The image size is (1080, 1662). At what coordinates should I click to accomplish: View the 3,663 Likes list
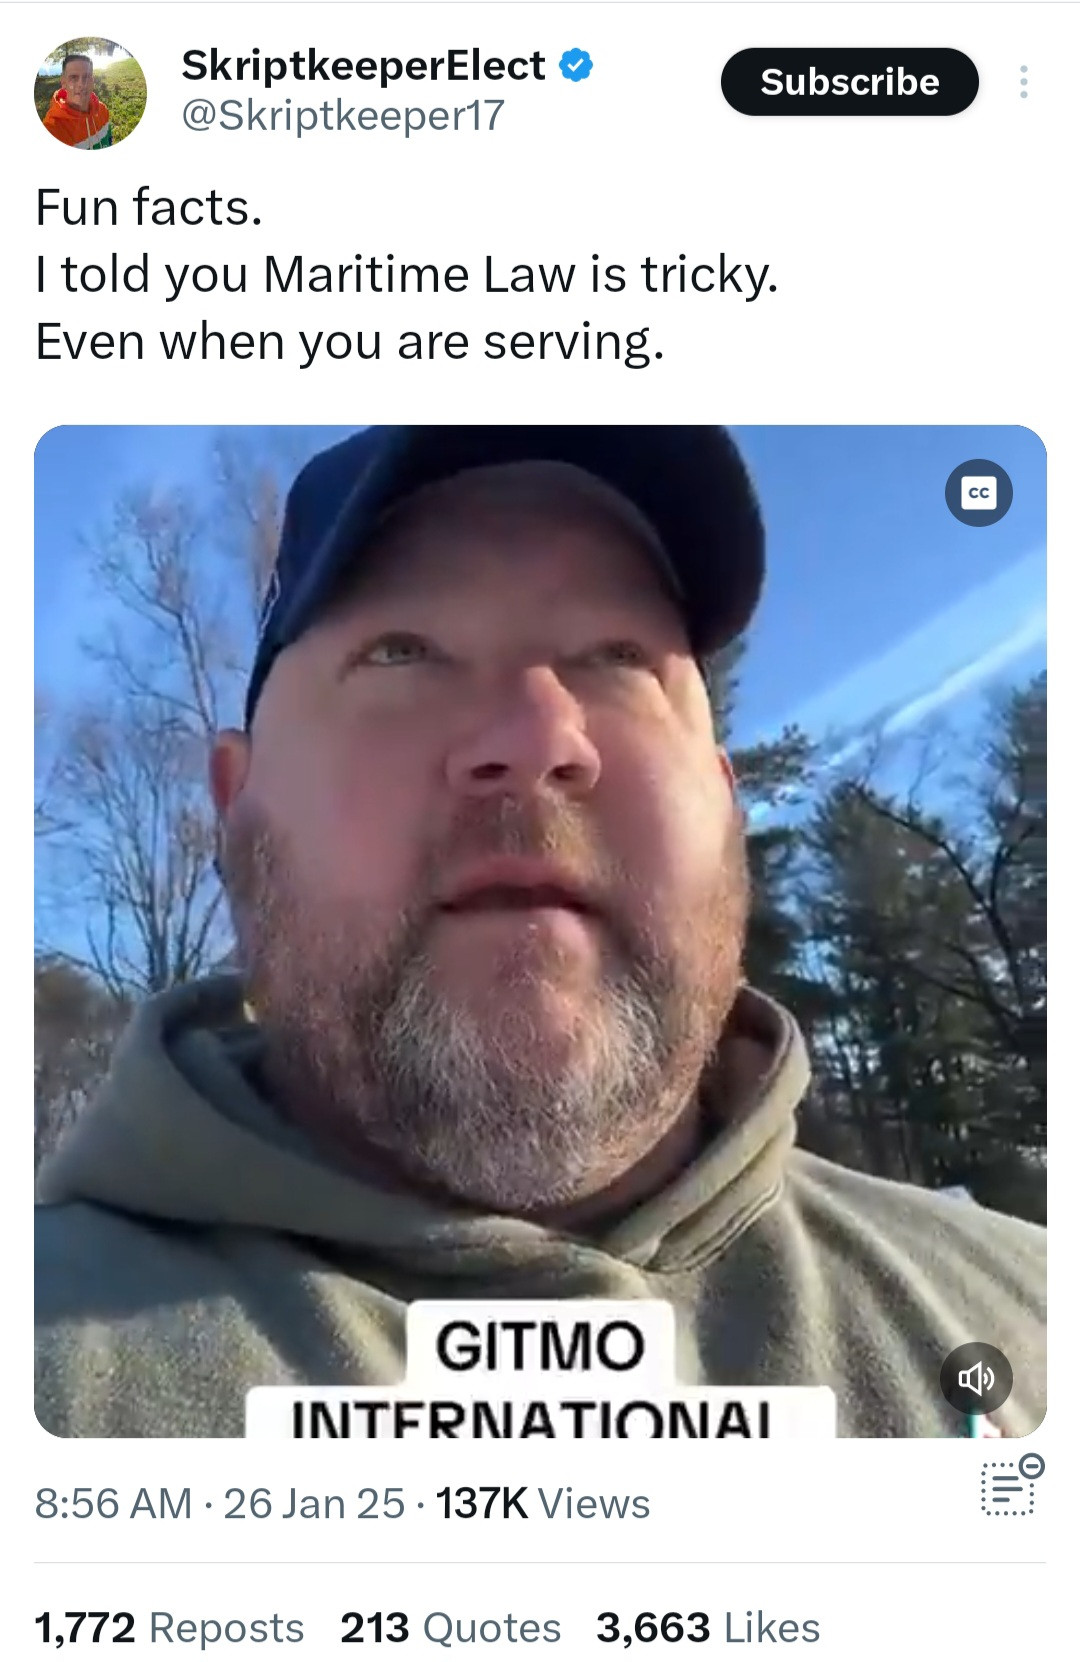708,1627
